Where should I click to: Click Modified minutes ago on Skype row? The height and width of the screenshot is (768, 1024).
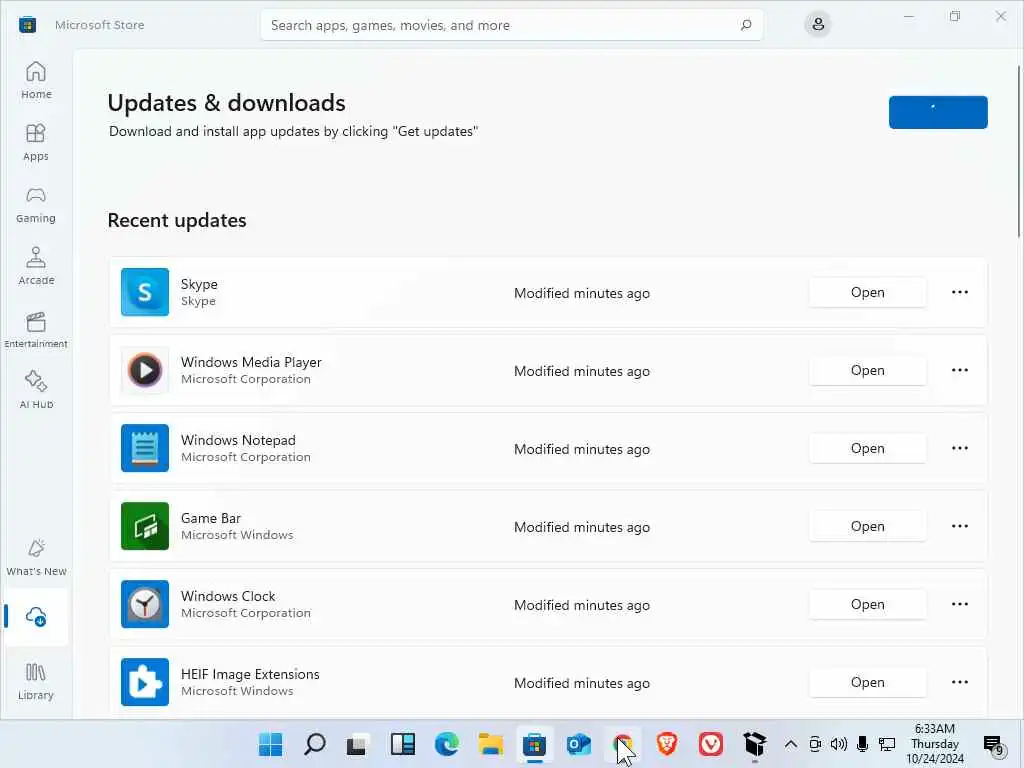[x=582, y=293]
